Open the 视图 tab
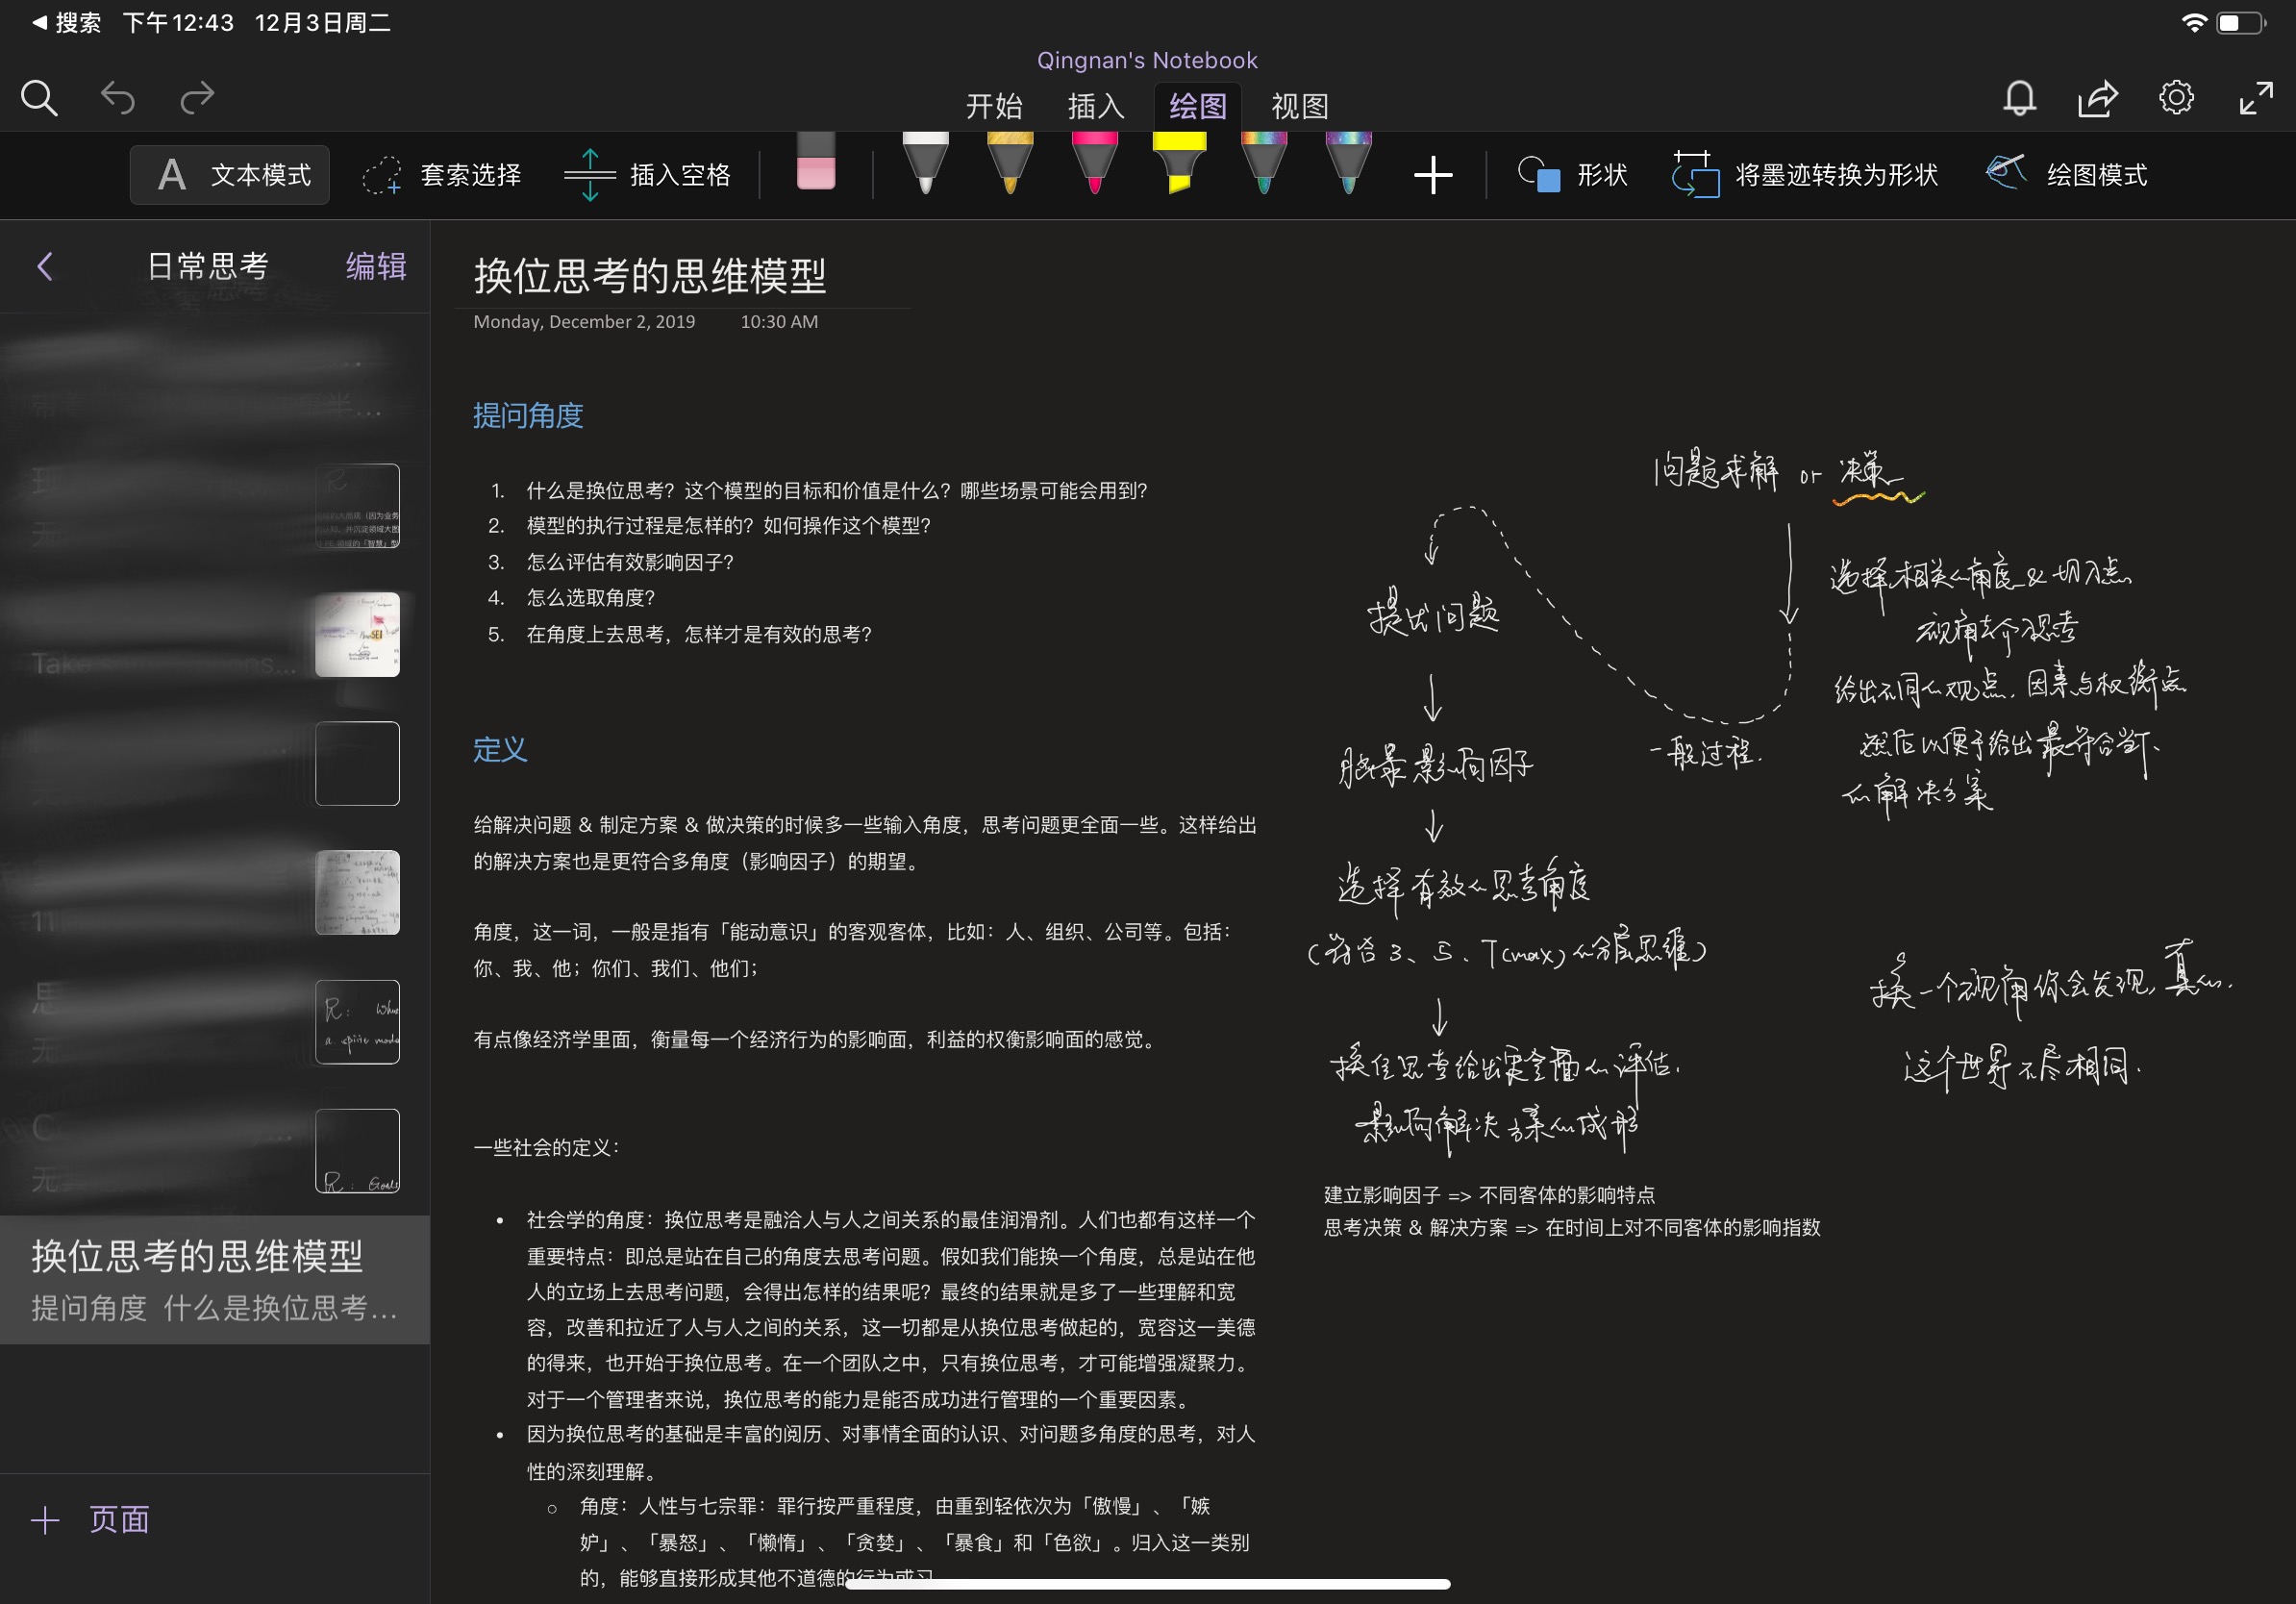Screen dimensions: 2296x1604 pos(1299,106)
